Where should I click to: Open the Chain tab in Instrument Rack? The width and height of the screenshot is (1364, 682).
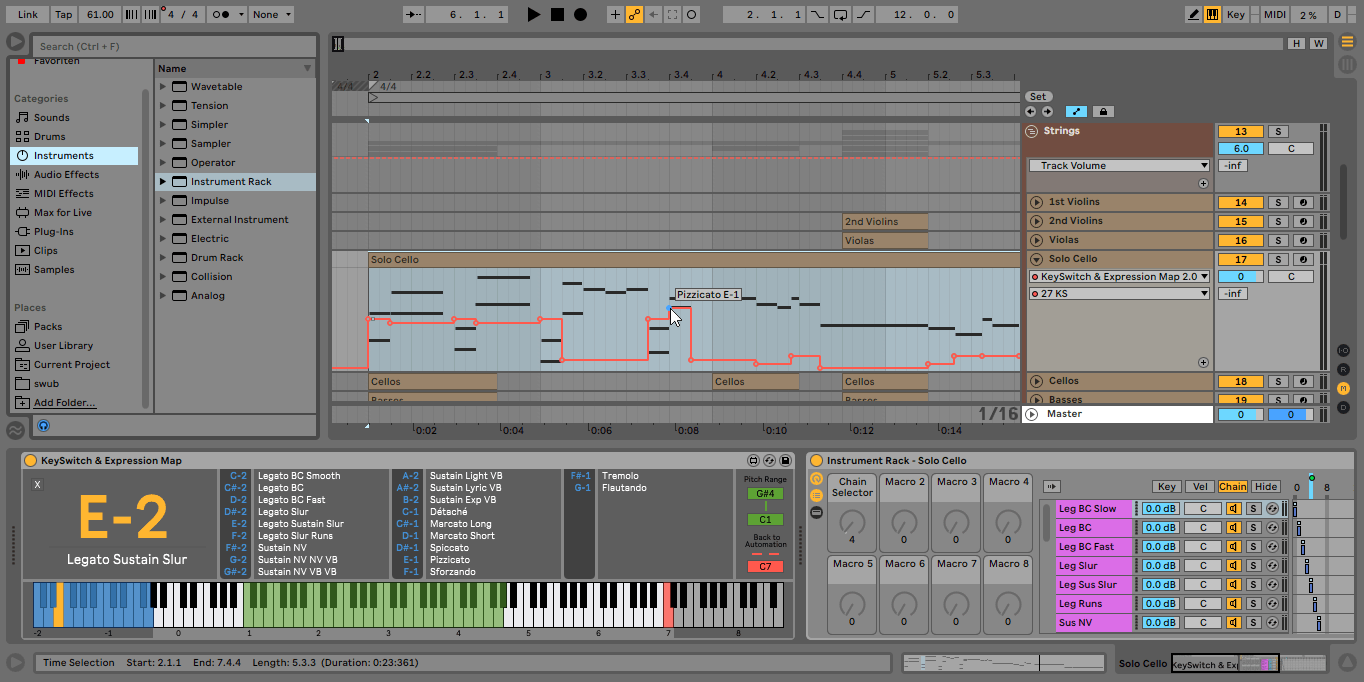coord(1232,487)
